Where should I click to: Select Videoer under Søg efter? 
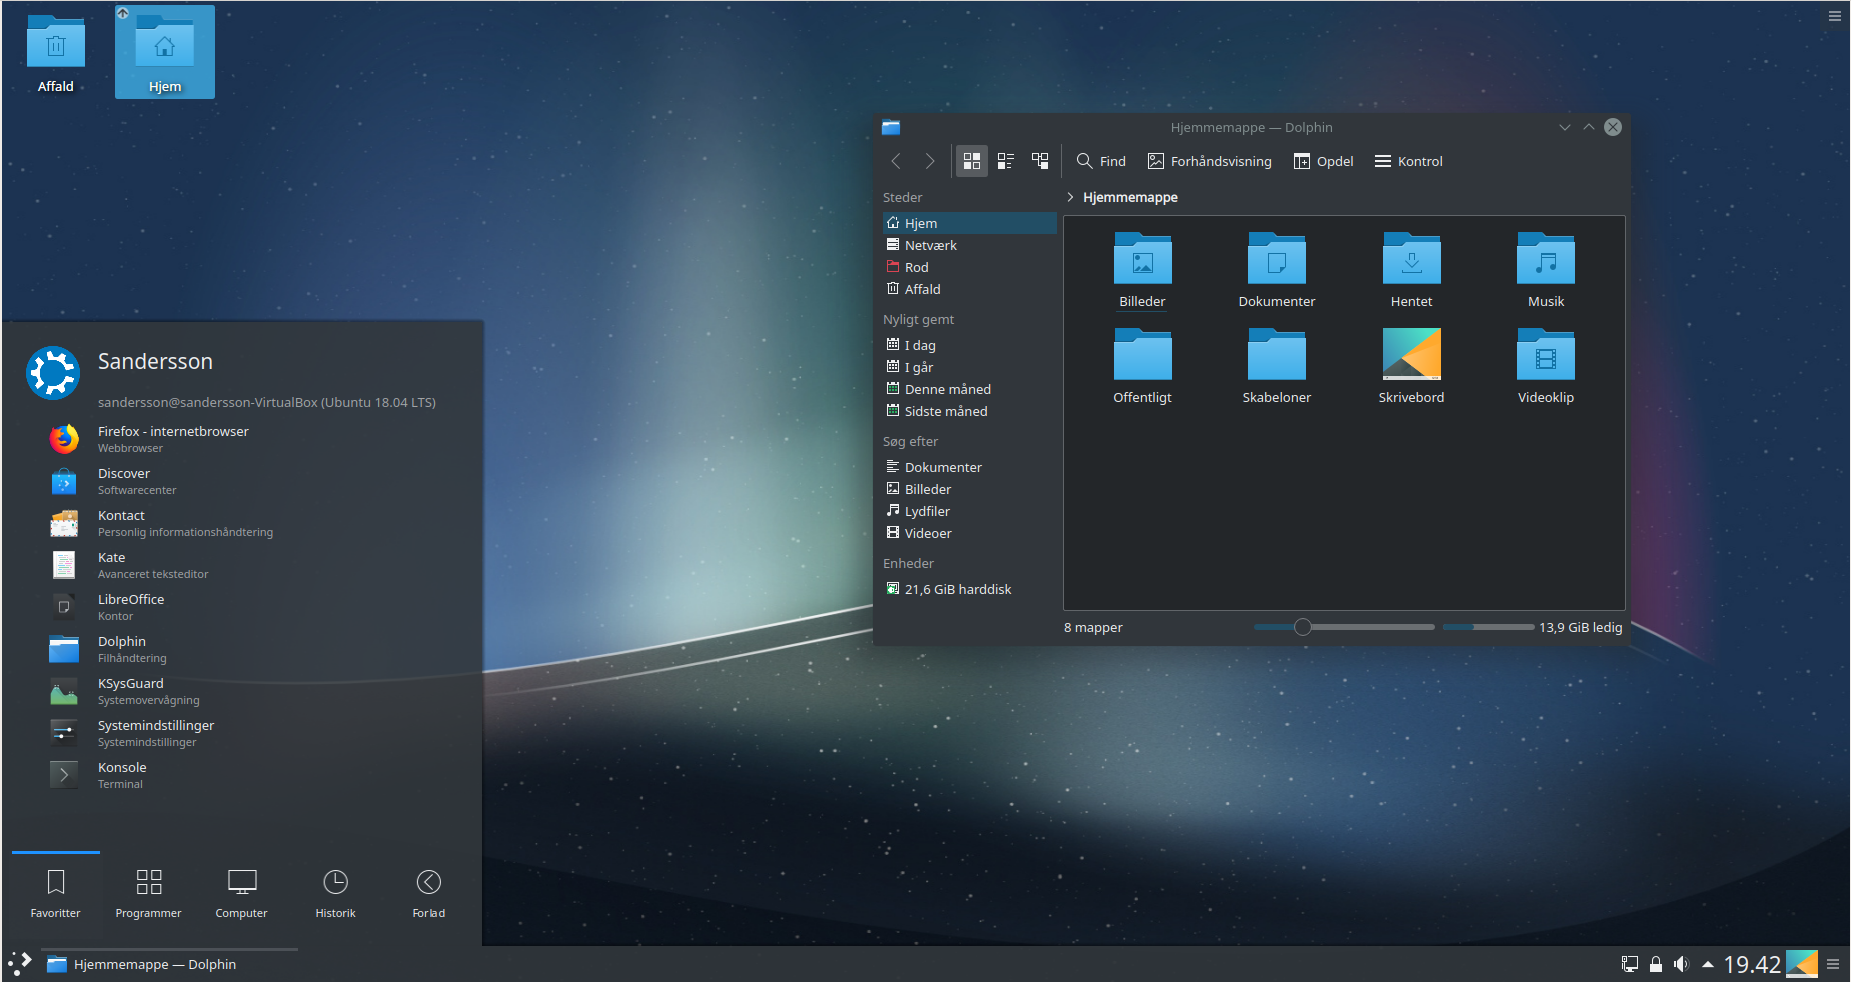click(x=968, y=533)
